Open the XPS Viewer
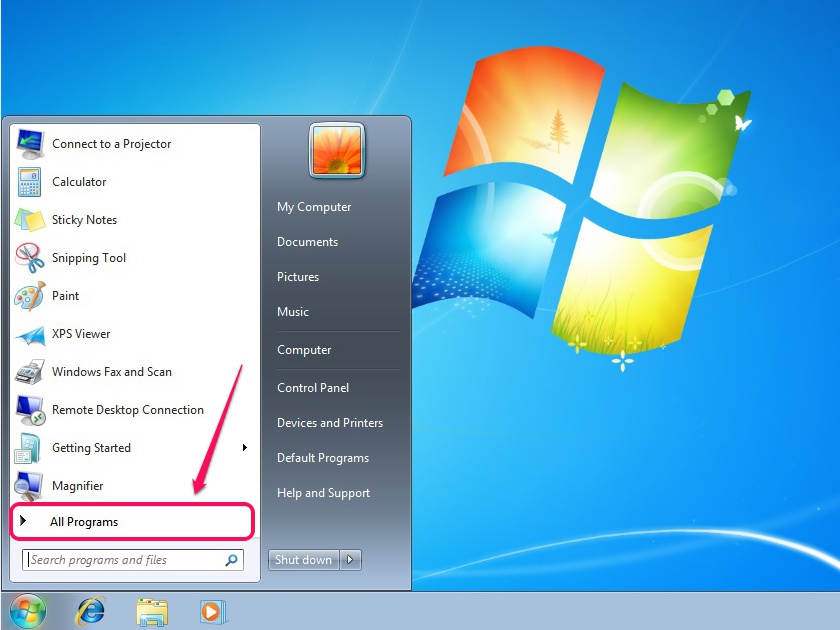Viewport: 840px width, 630px height. [x=80, y=334]
